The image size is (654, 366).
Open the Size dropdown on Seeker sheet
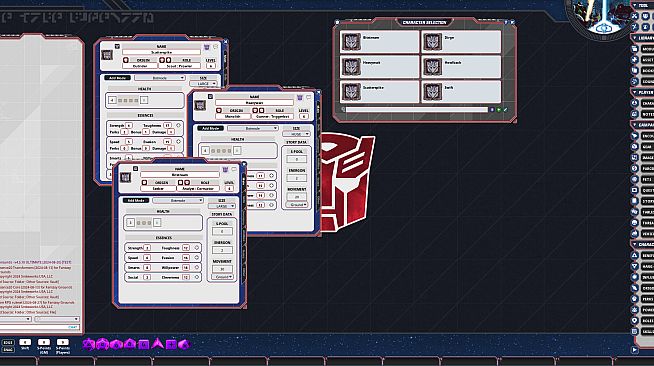click(x=221, y=206)
